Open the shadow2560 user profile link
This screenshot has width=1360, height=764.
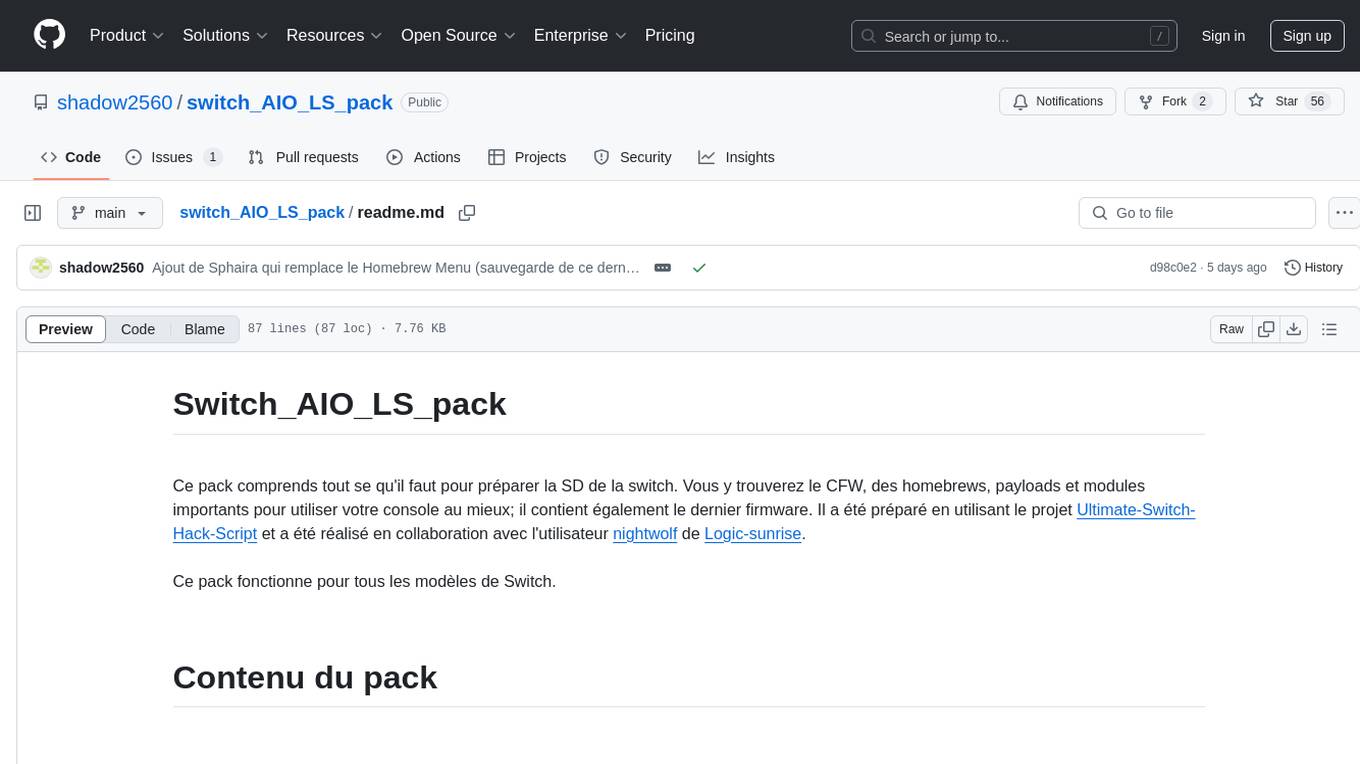point(115,102)
